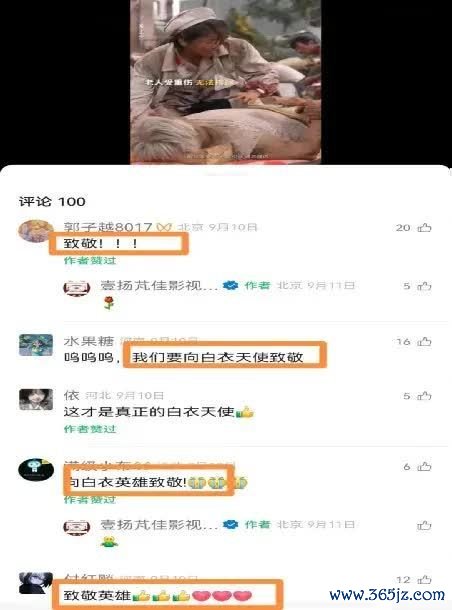Like the 向白衣英雄致敬 comment
452x610 pixels.
point(424,466)
